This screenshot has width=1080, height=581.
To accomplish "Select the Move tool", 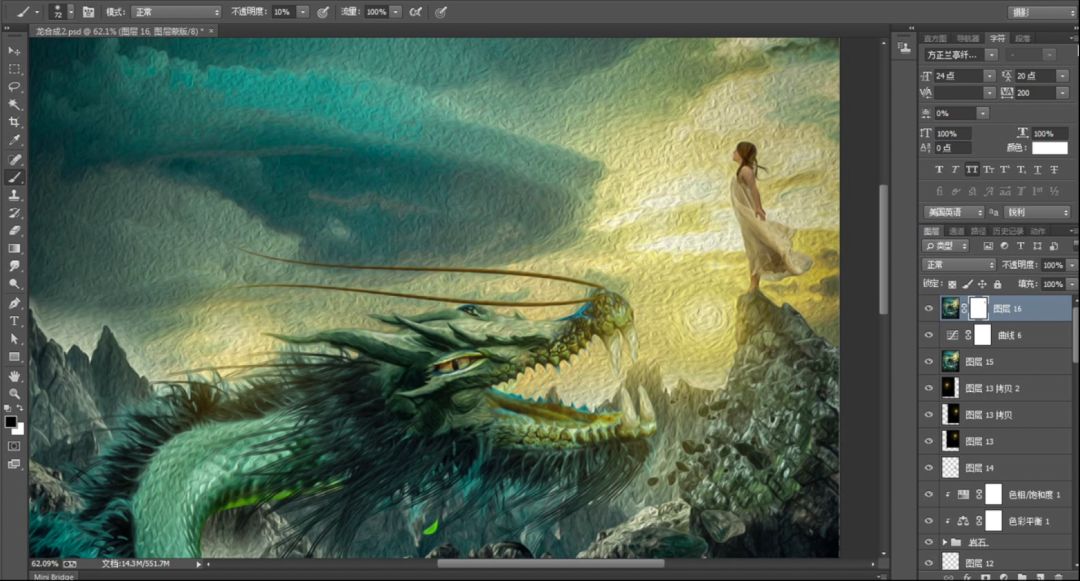I will click(x=14, y=51).
